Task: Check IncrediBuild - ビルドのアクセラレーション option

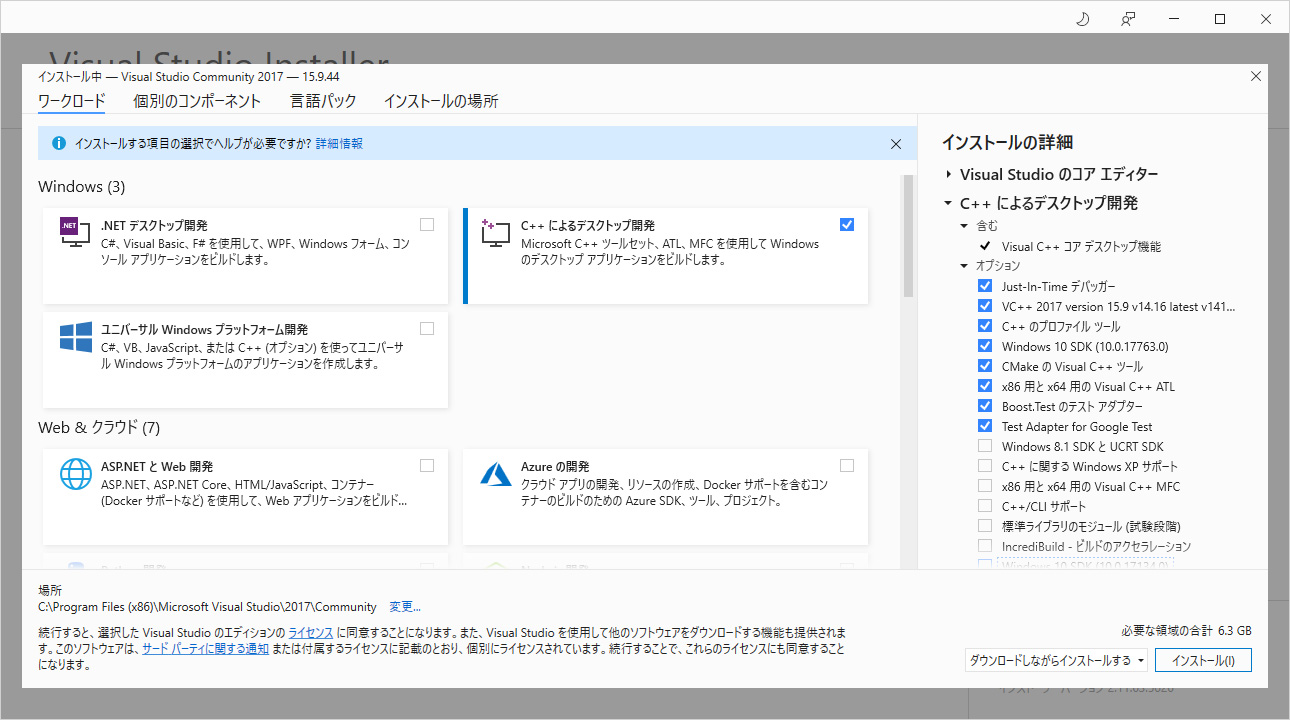Action: [985, 546]
